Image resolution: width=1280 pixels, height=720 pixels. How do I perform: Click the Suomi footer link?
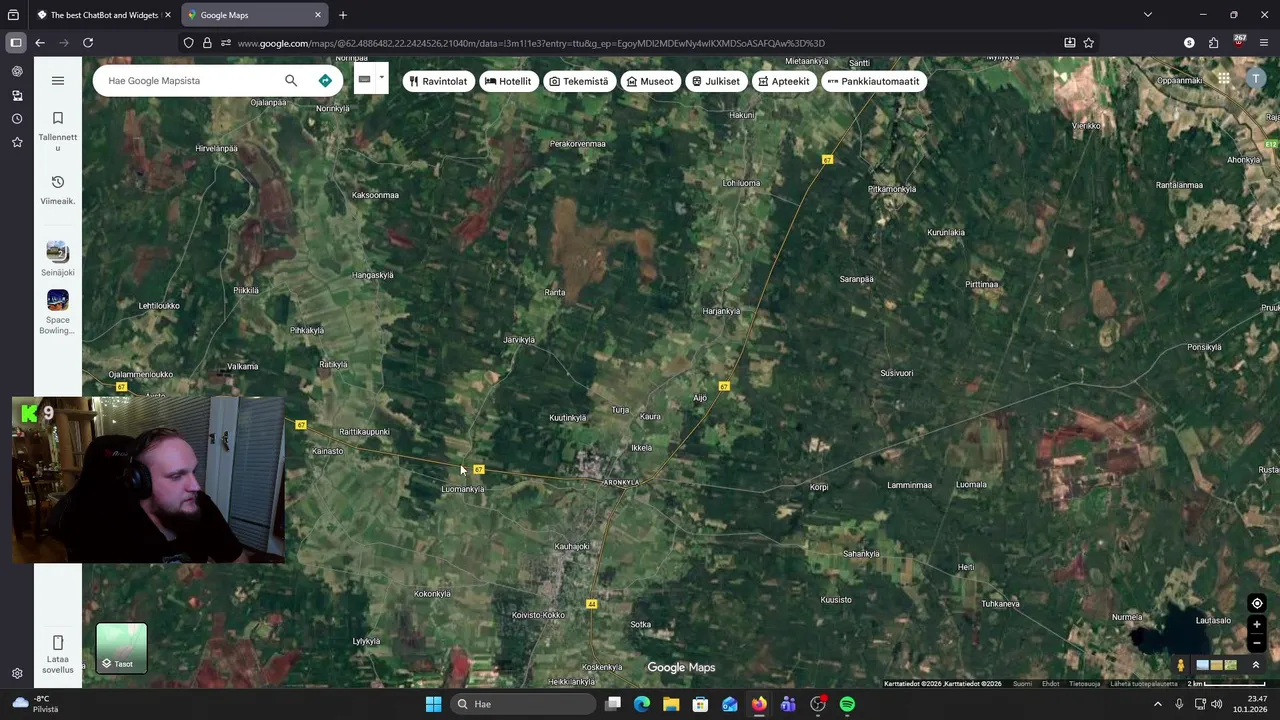click(1022, 684)
